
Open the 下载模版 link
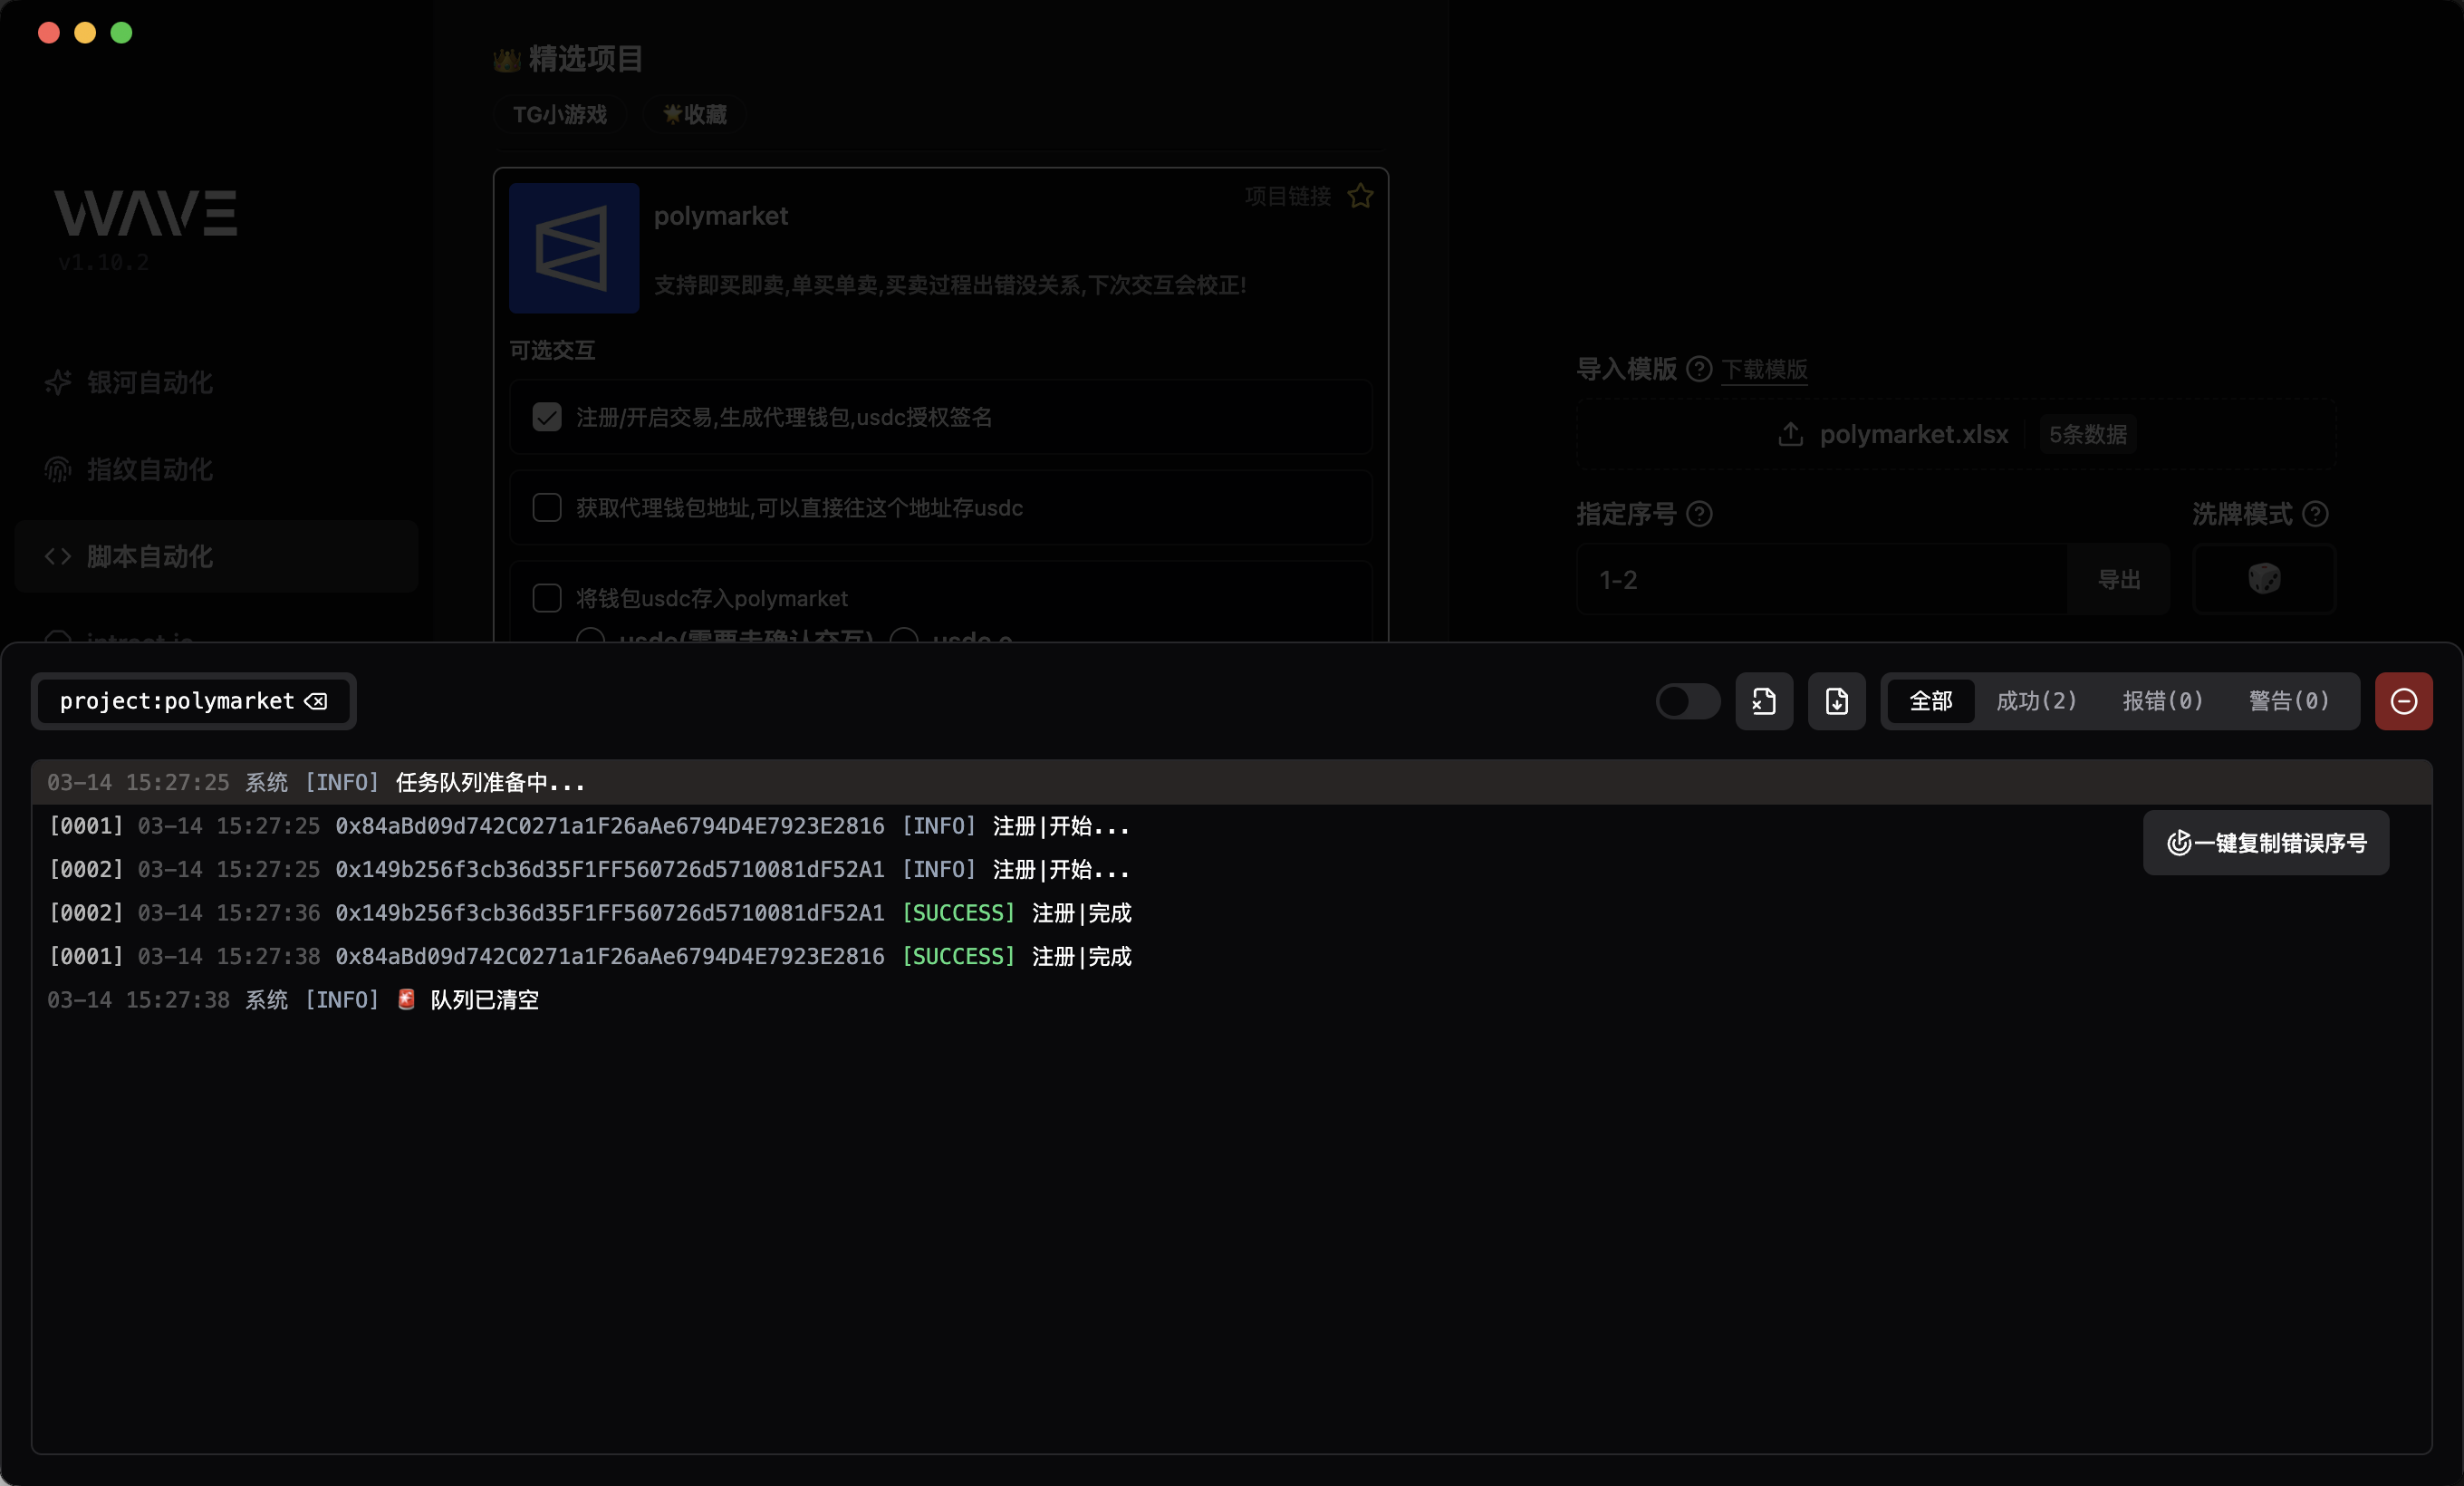click(x=1764, y=369)
